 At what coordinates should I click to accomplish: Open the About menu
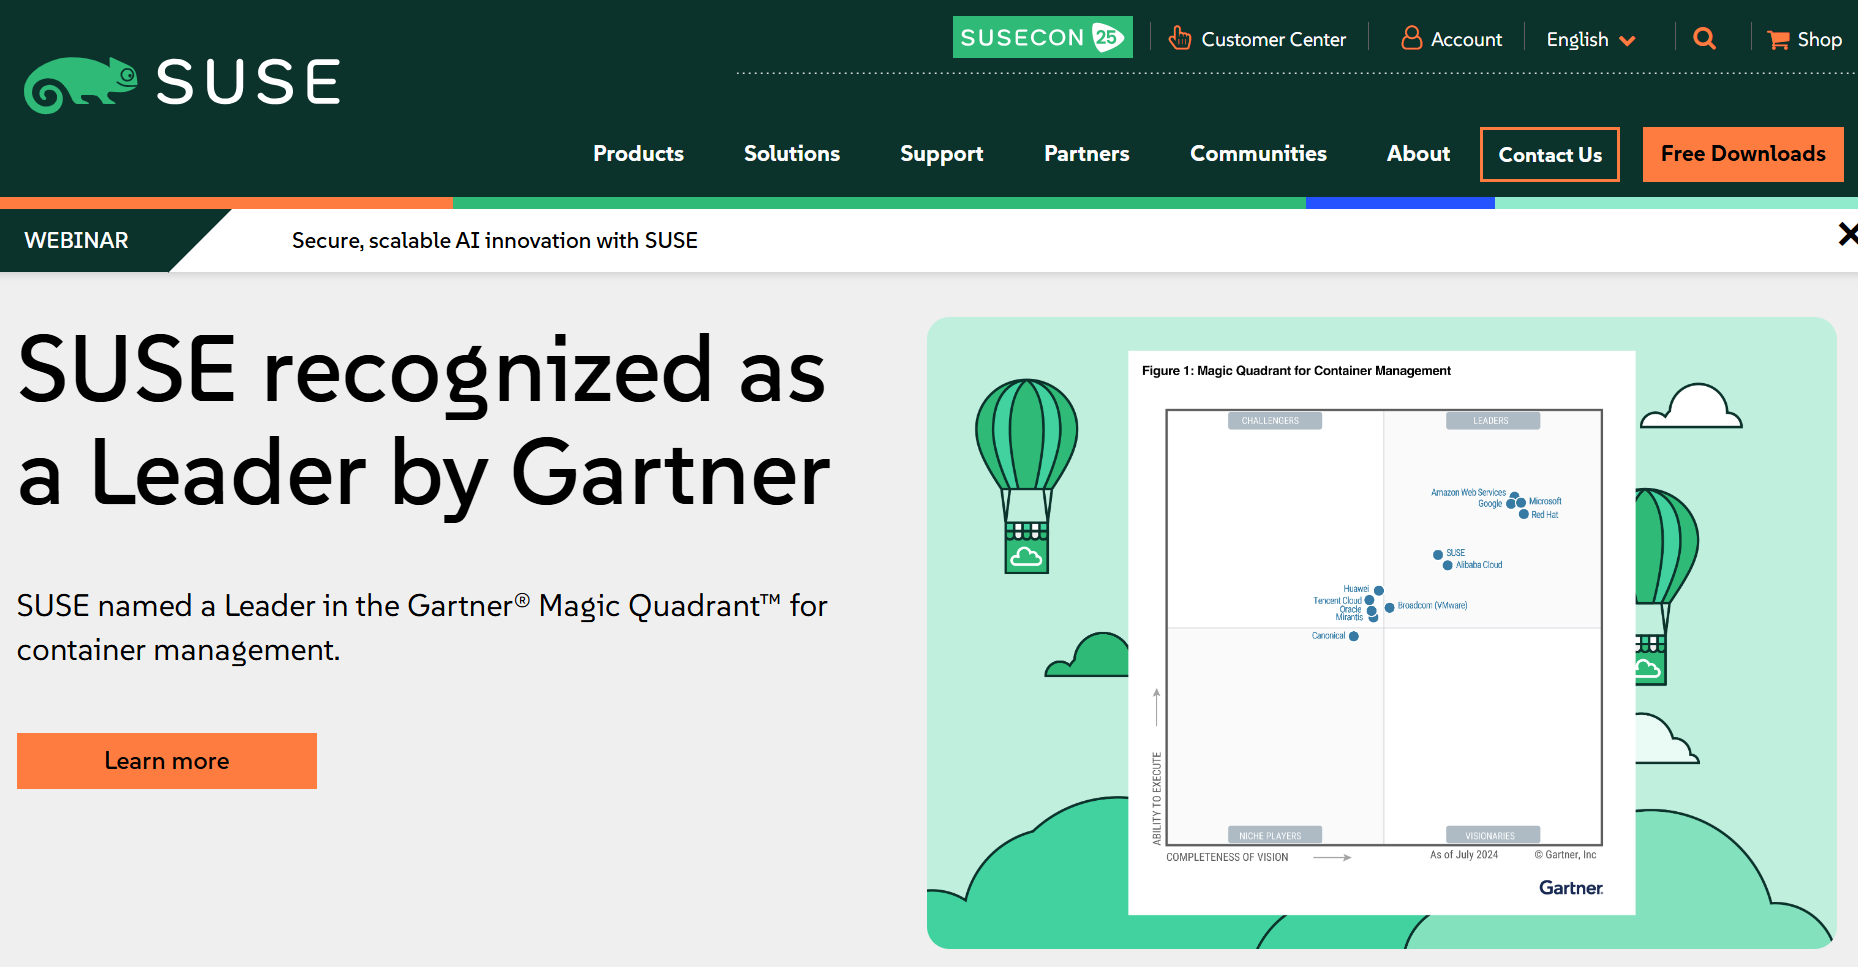pos(1417,154)
